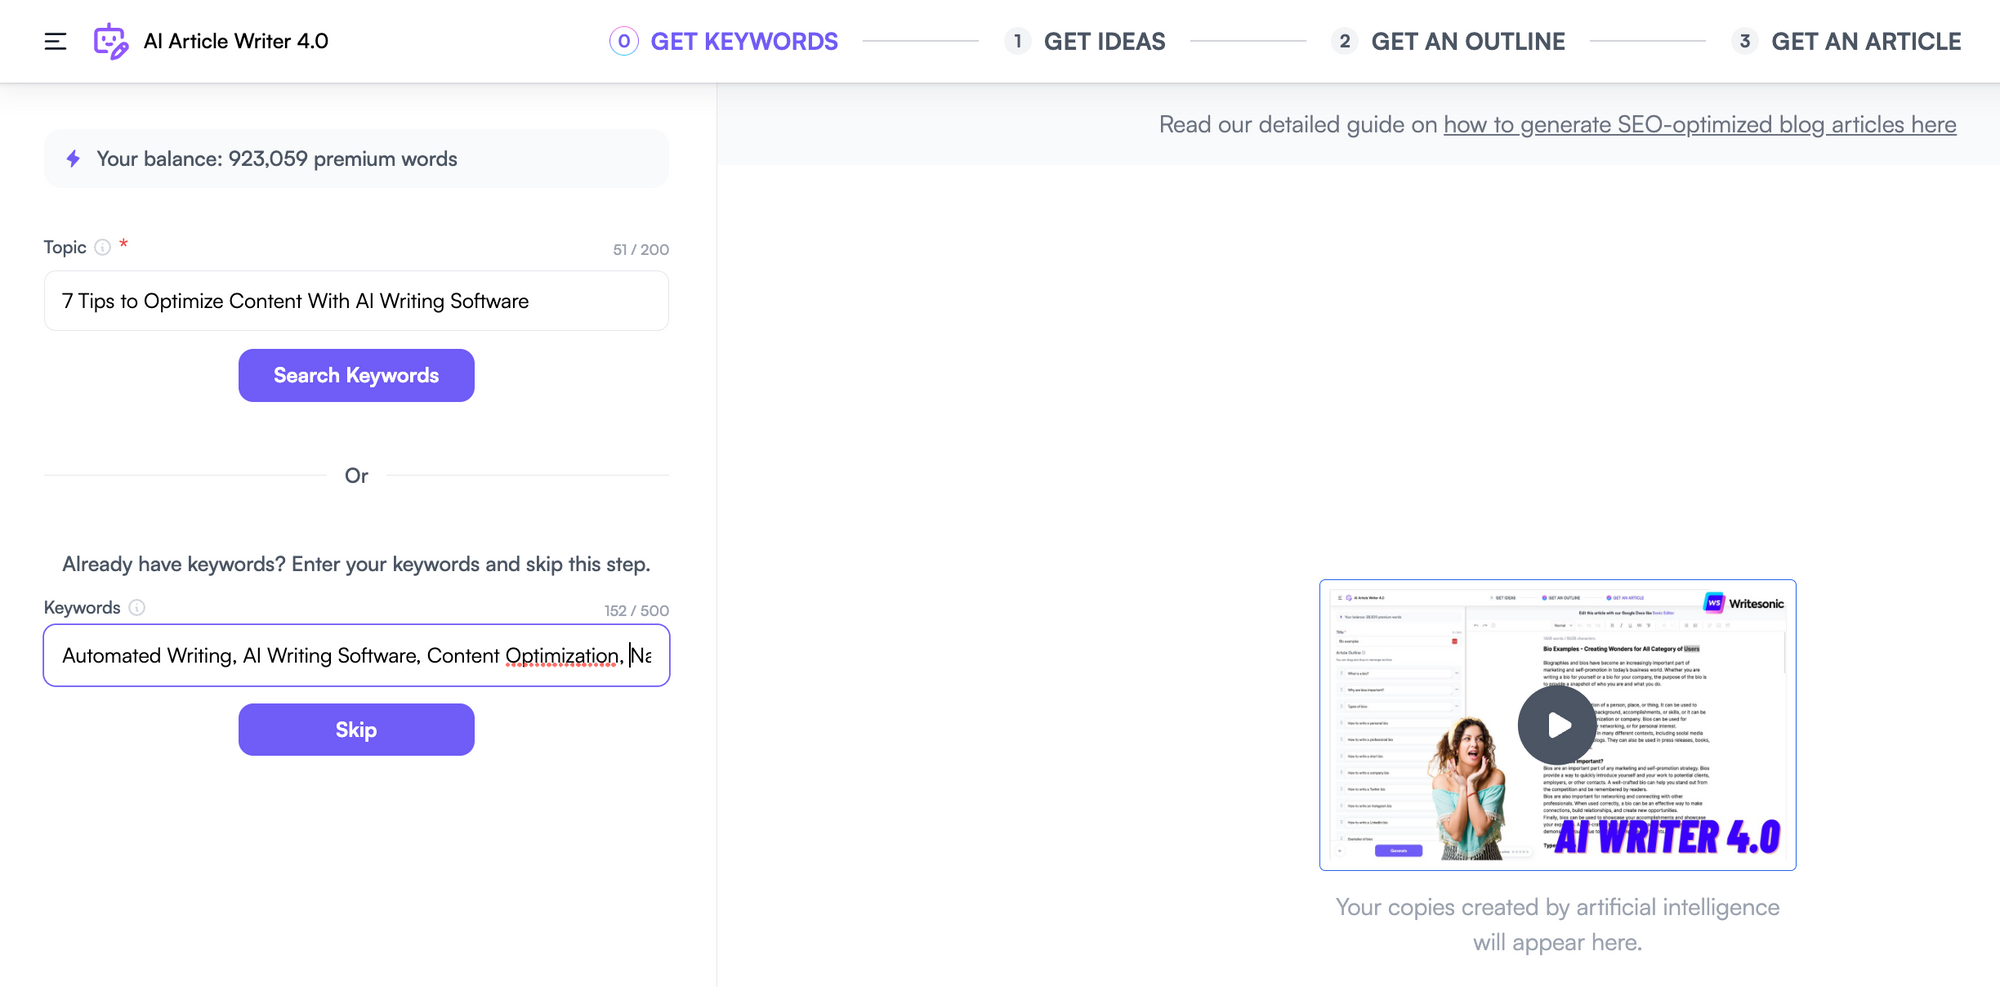The width and height of the screenshot is (2000, 987).
Task: Click the step 3 badge beside GET AN ARTICLE
Action: pyautogui.click(x=1744, y=41)
